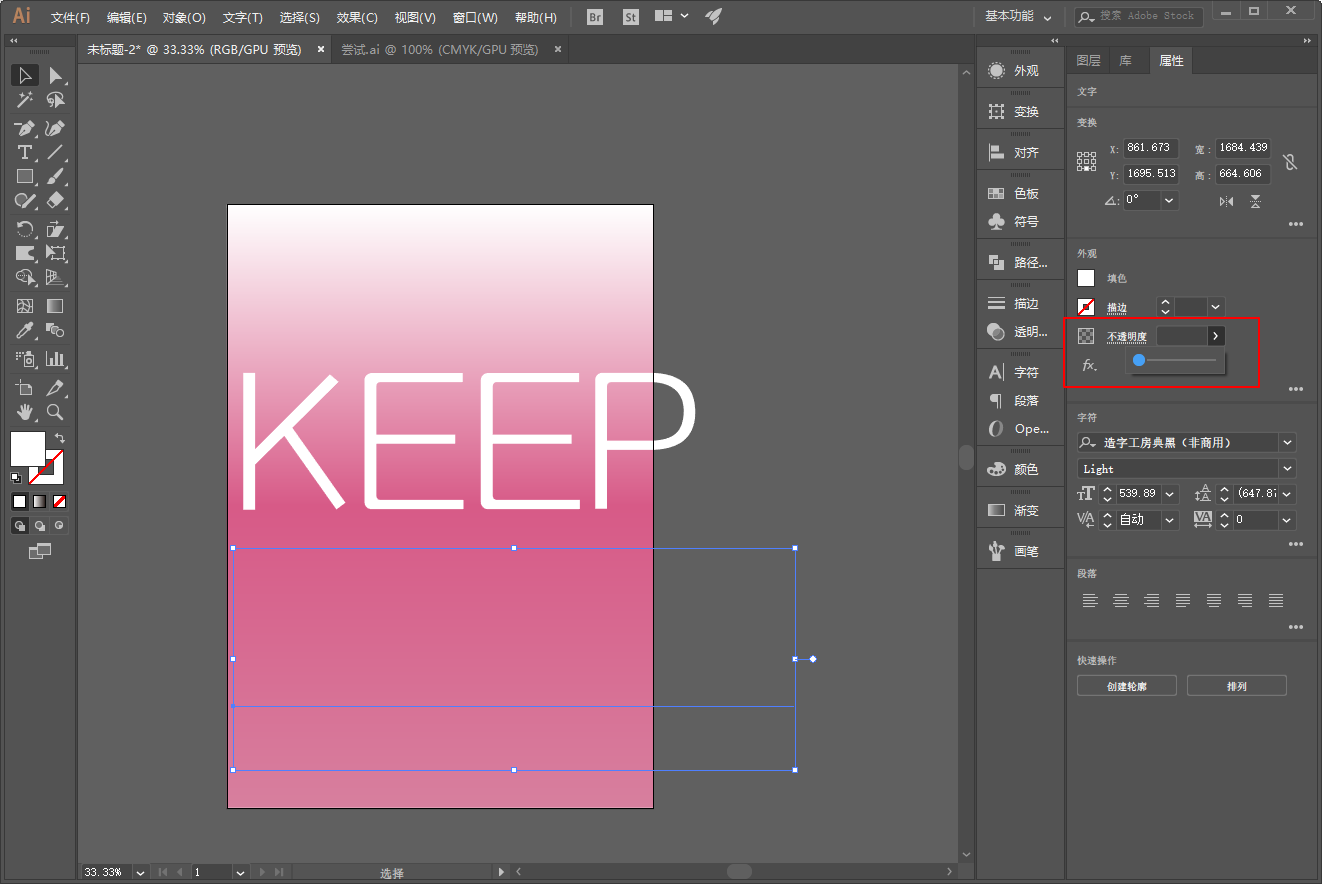Select the Magic Wand tool

[x=25, y=100]
